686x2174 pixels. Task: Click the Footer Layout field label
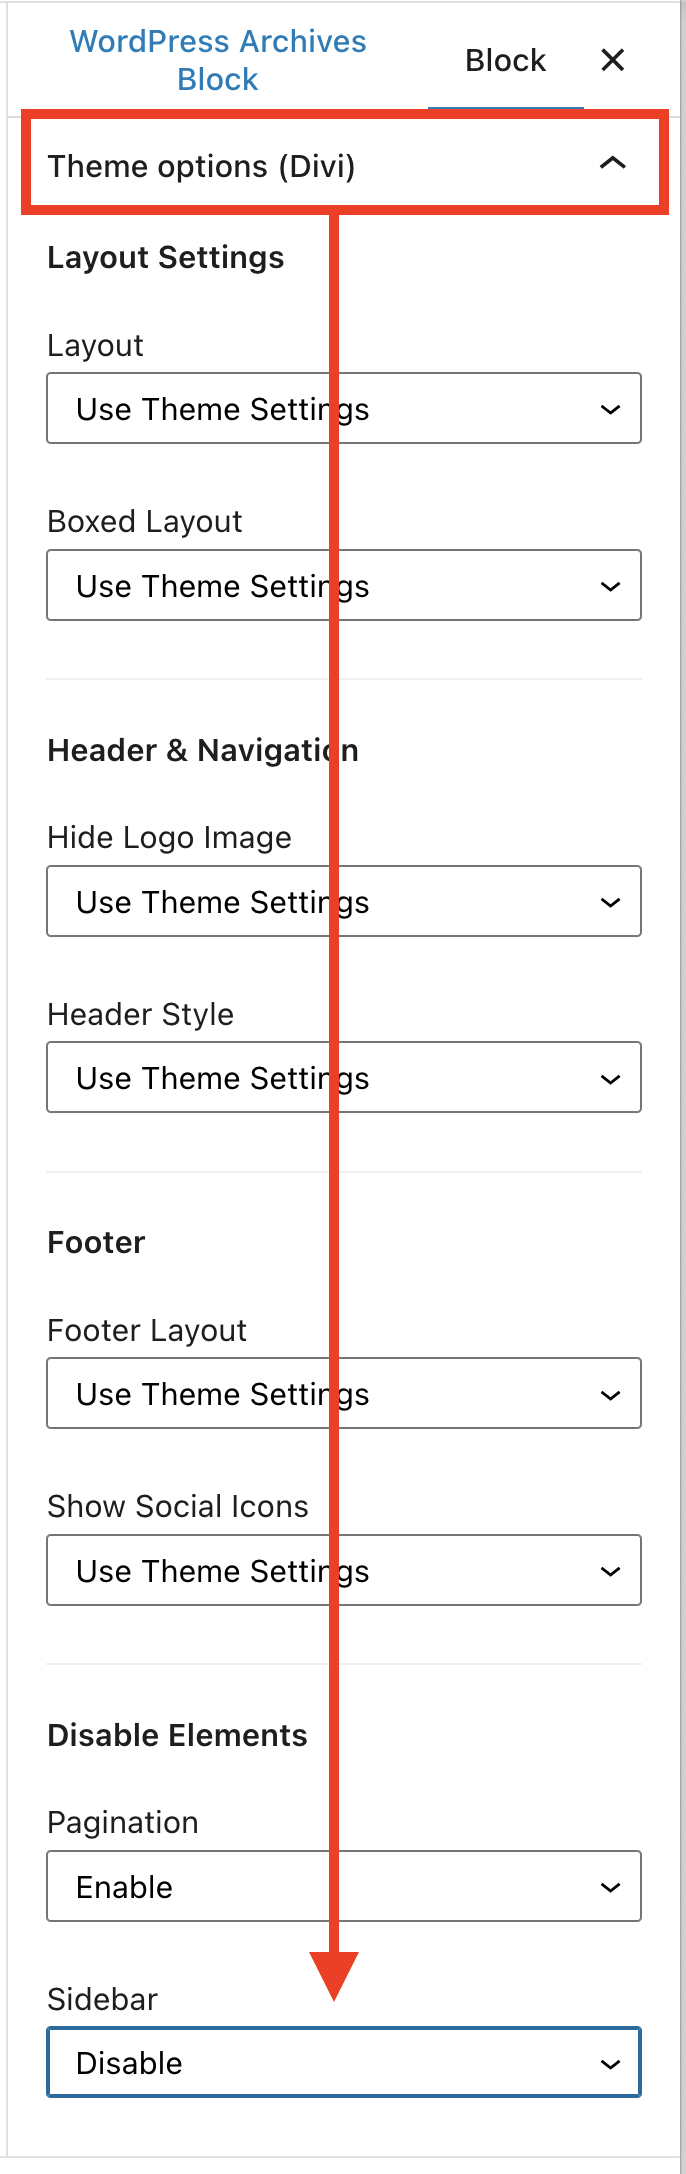pyautogui.click(x=147, y=1331)
